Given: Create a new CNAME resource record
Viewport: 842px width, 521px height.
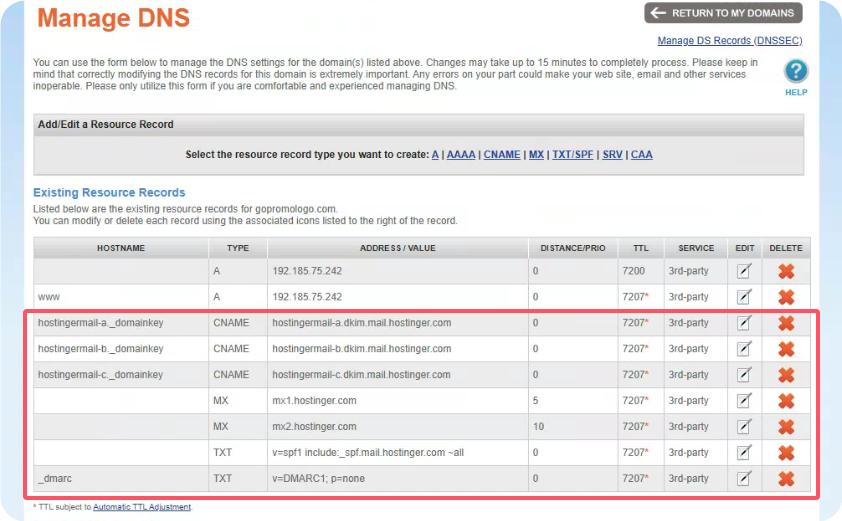Looking at the screenshot, I should [x=501, y=155].
